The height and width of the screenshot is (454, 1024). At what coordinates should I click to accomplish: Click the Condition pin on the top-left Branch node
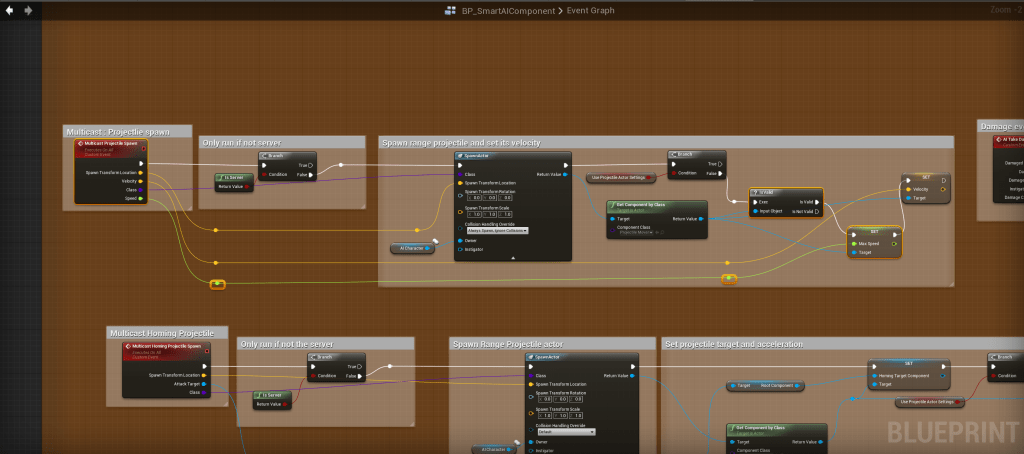264,175
